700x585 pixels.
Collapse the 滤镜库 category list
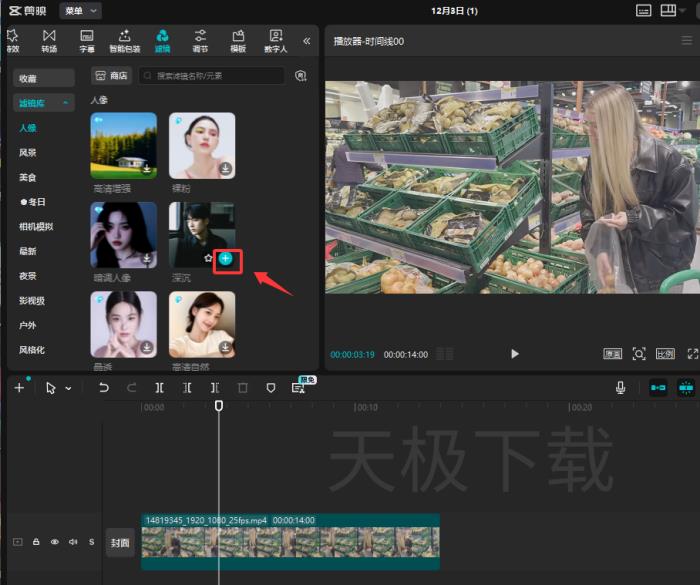(x=67, y=103)
